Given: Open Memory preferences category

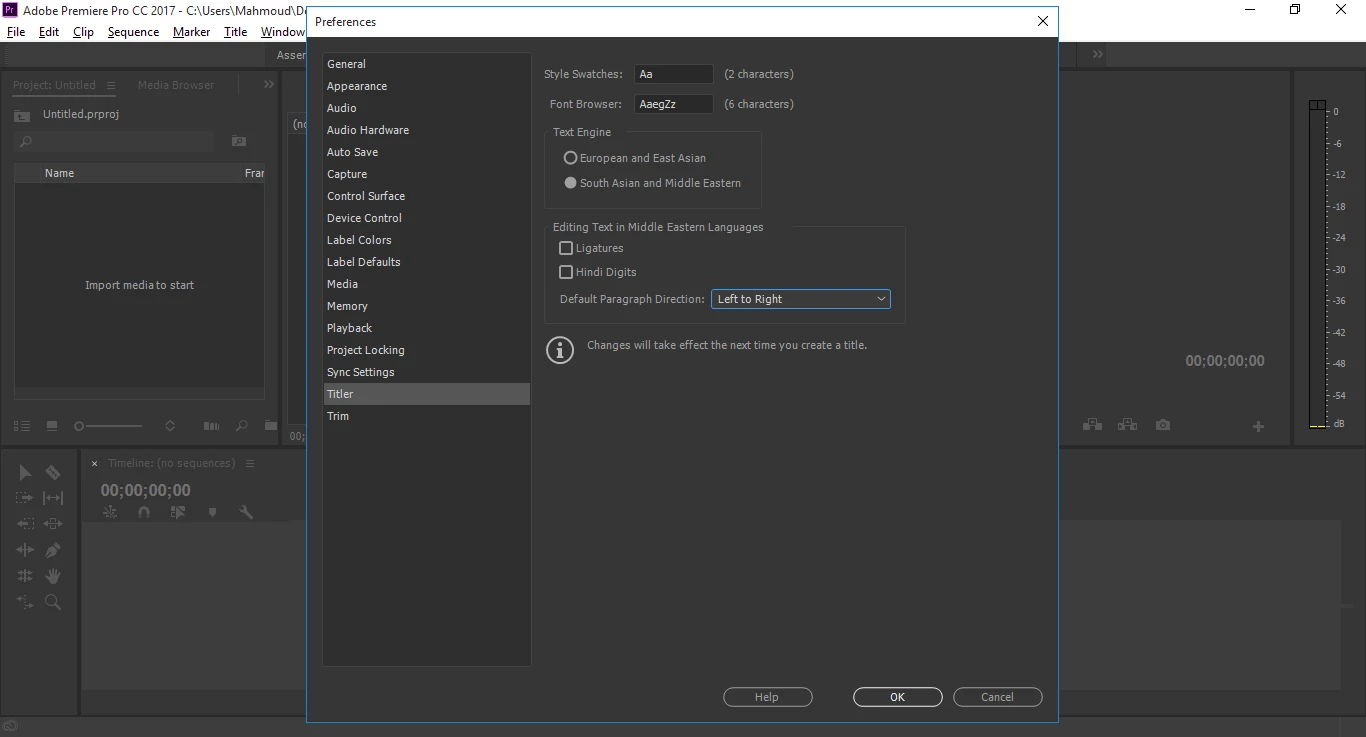Looking at the screenshot, I should click(x=426, y=306).
